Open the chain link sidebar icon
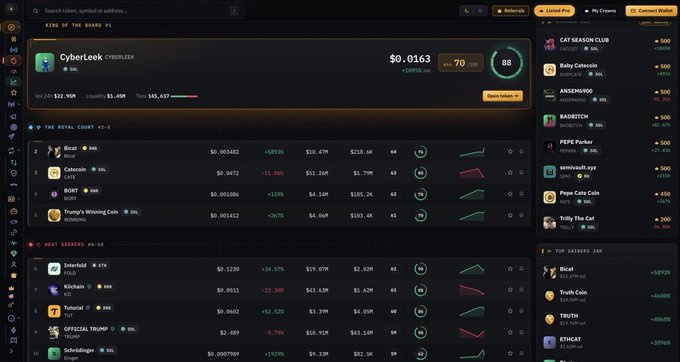 pos(13,232)
